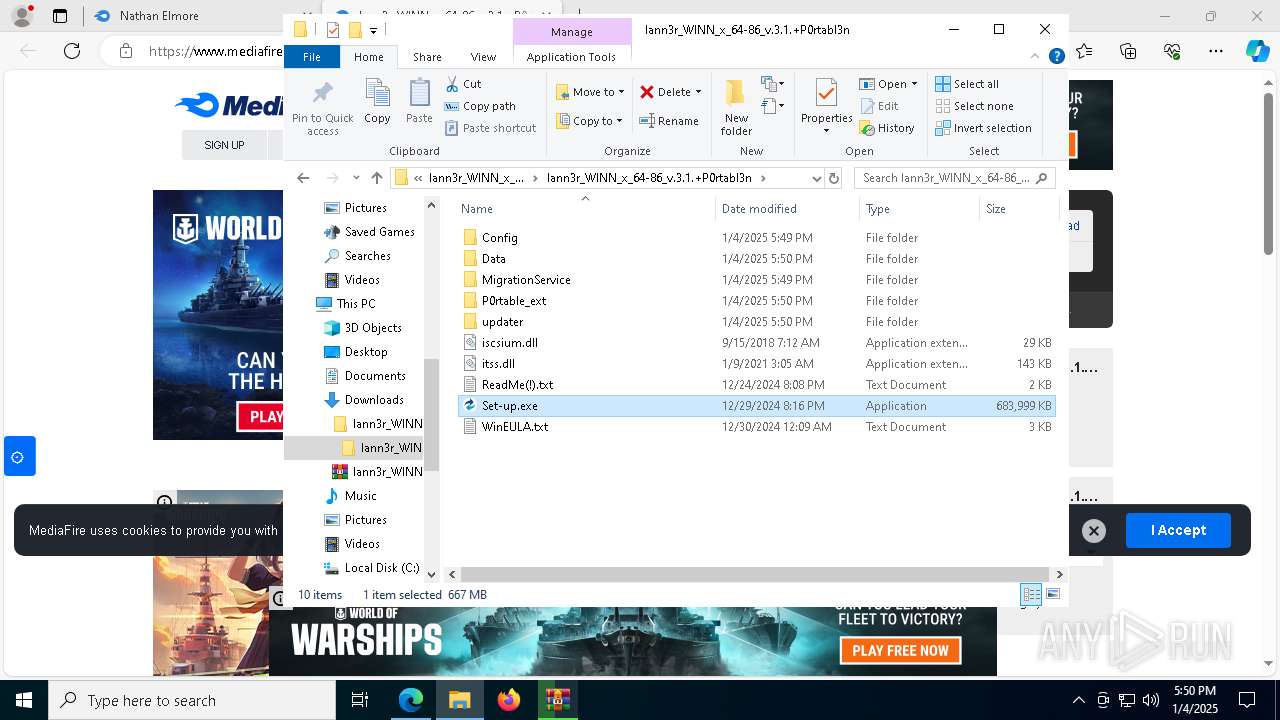The width and height of the screenshot is (1280, 720).
Task: Accept MediaFire cookies
Action: pos(1178,530)
